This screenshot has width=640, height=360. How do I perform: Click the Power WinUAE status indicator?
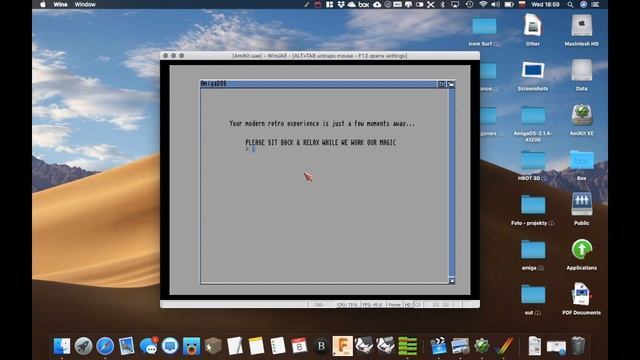click(x=394, y=304)
